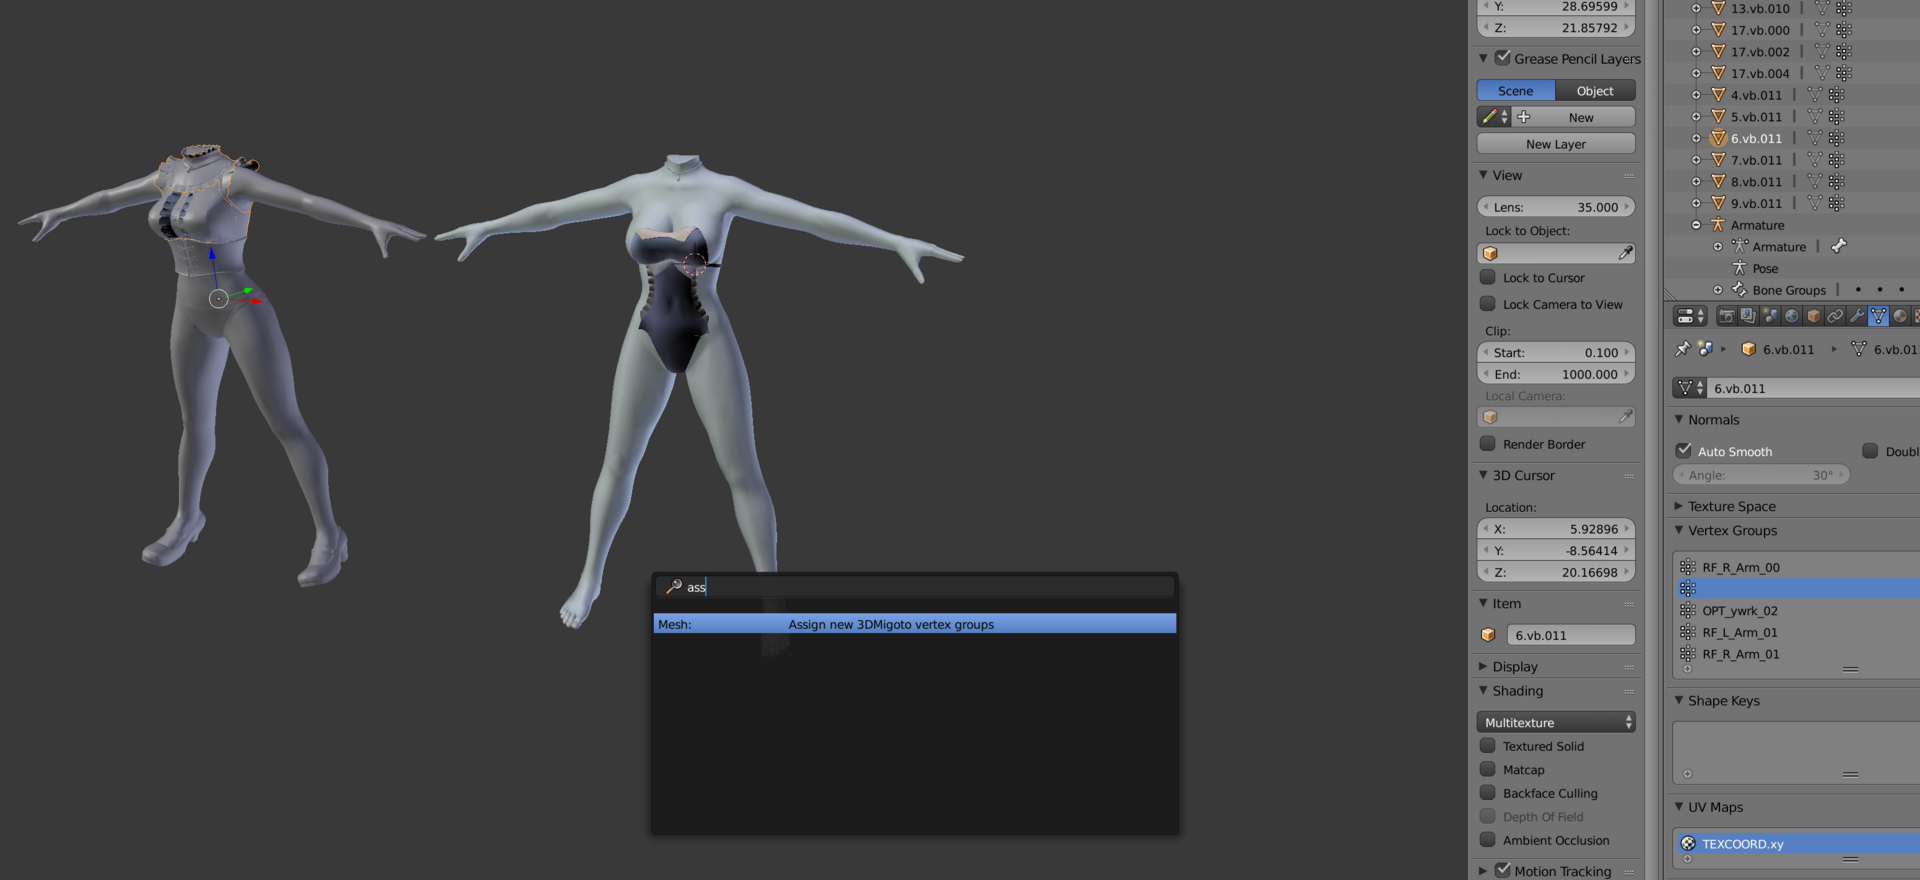Image resolution: width=1920 pixels, height=880 pixels.
Task: Click the Bone Groups icon in outliner
Action: point(1739,290)
